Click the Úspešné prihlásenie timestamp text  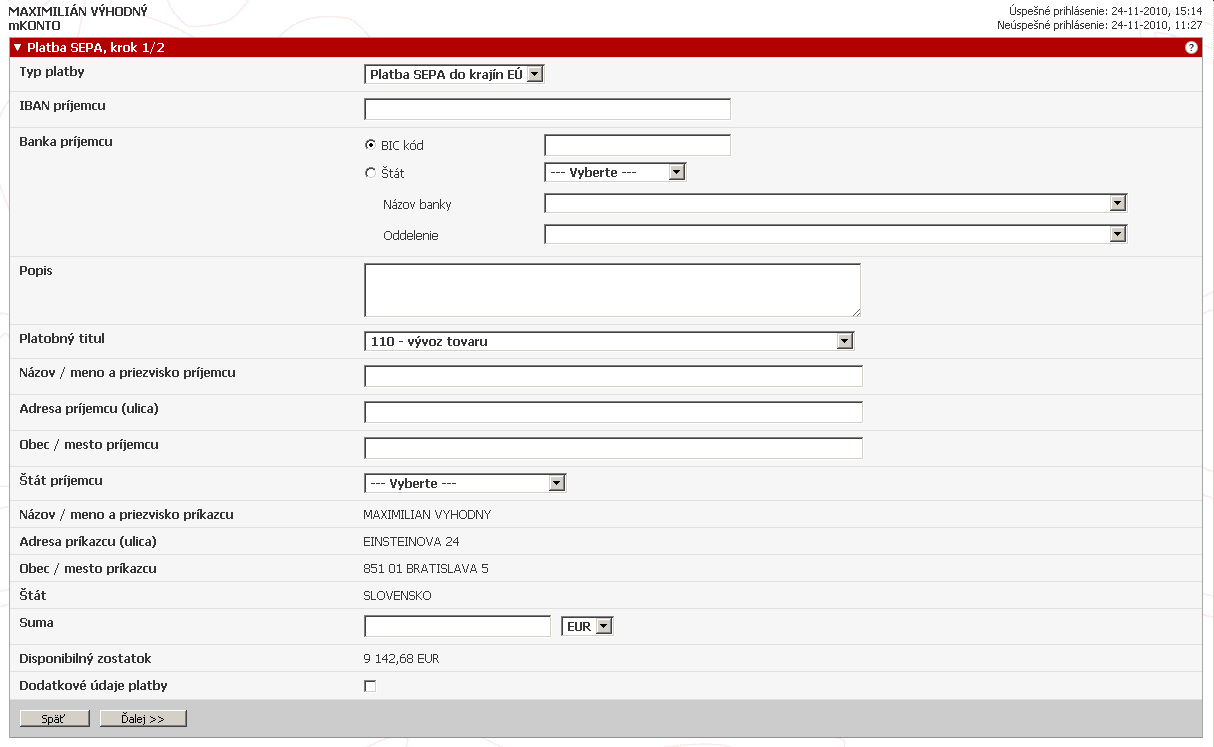[x=1105, y=11]
